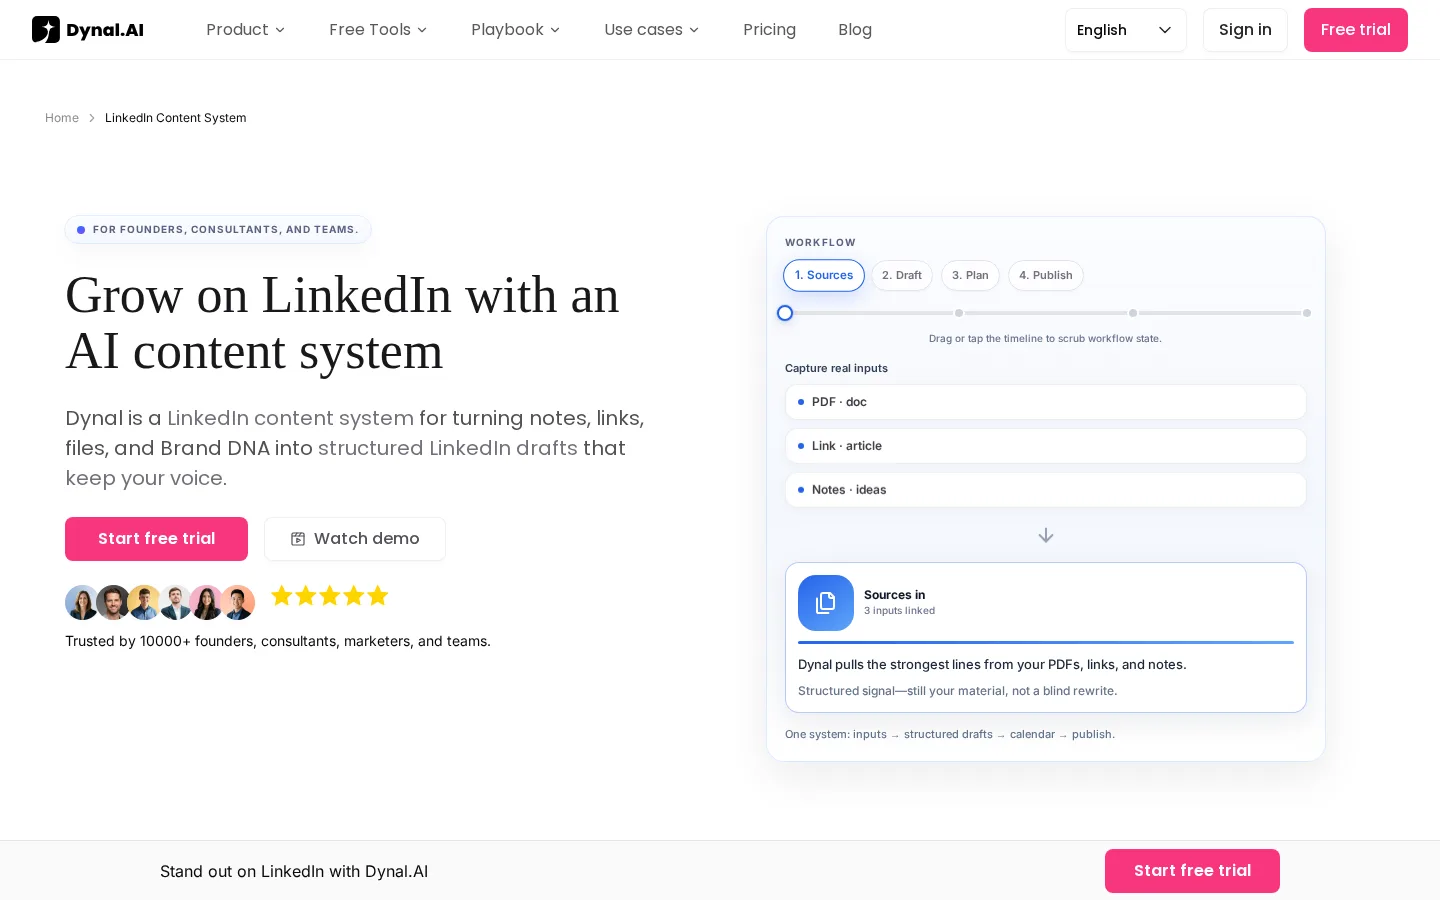
Task: Click the LinkedIn Content System breadcrumb
Action: [176, 118]
